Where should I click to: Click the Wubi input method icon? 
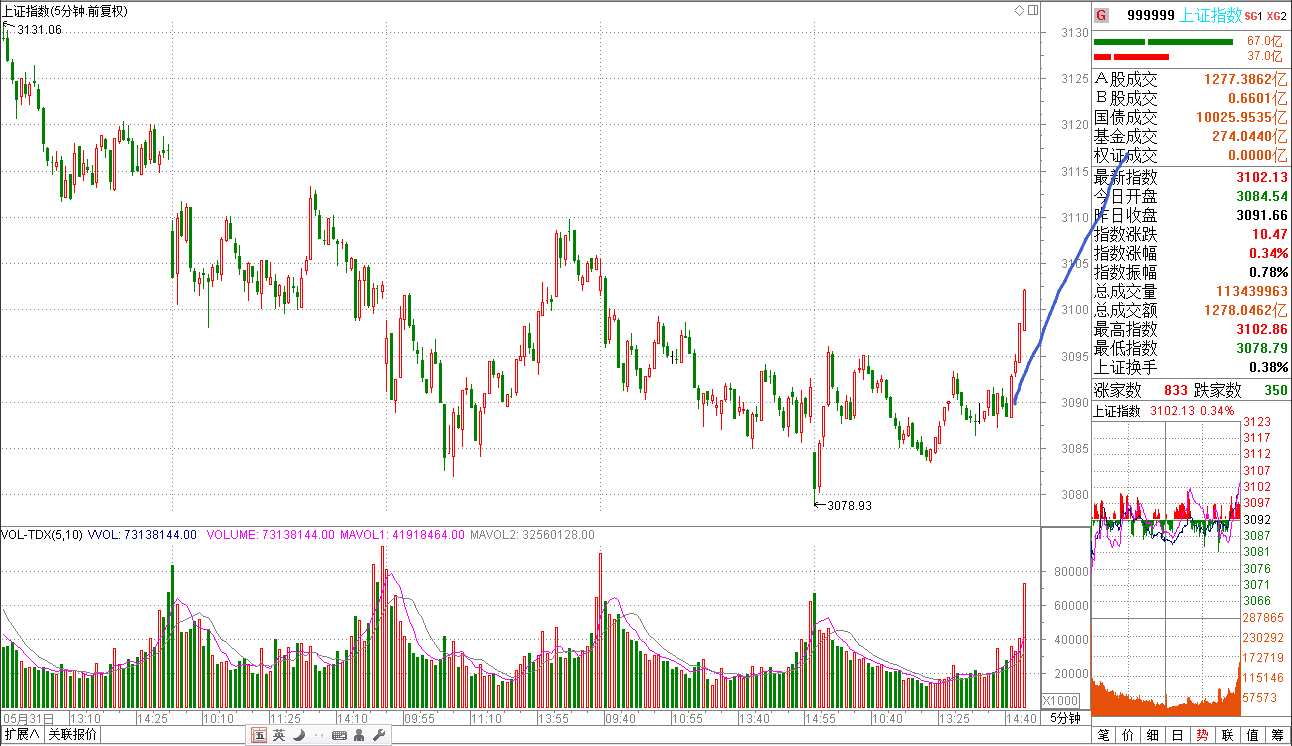[x=259, y=735]
